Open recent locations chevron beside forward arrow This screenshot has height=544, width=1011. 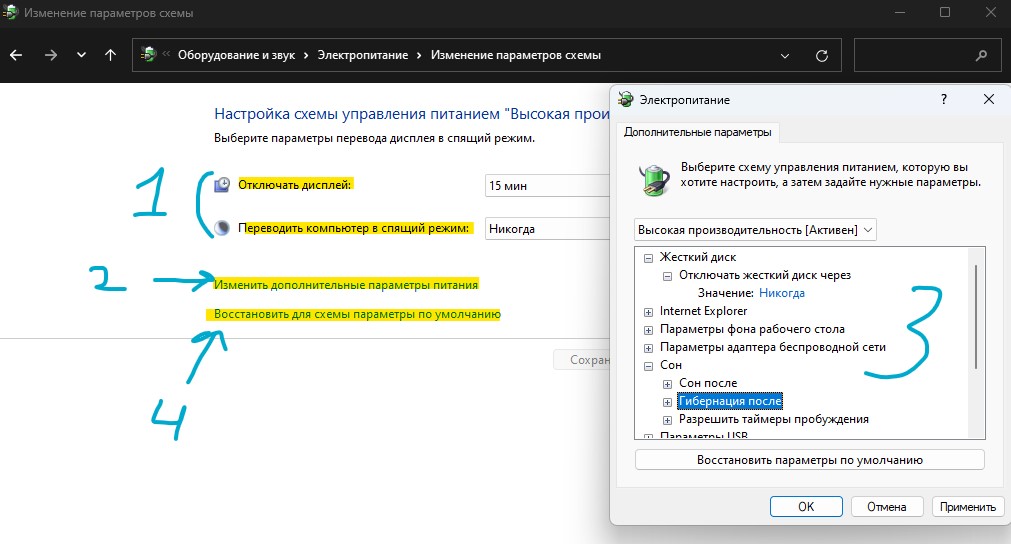tap(81, 55)
